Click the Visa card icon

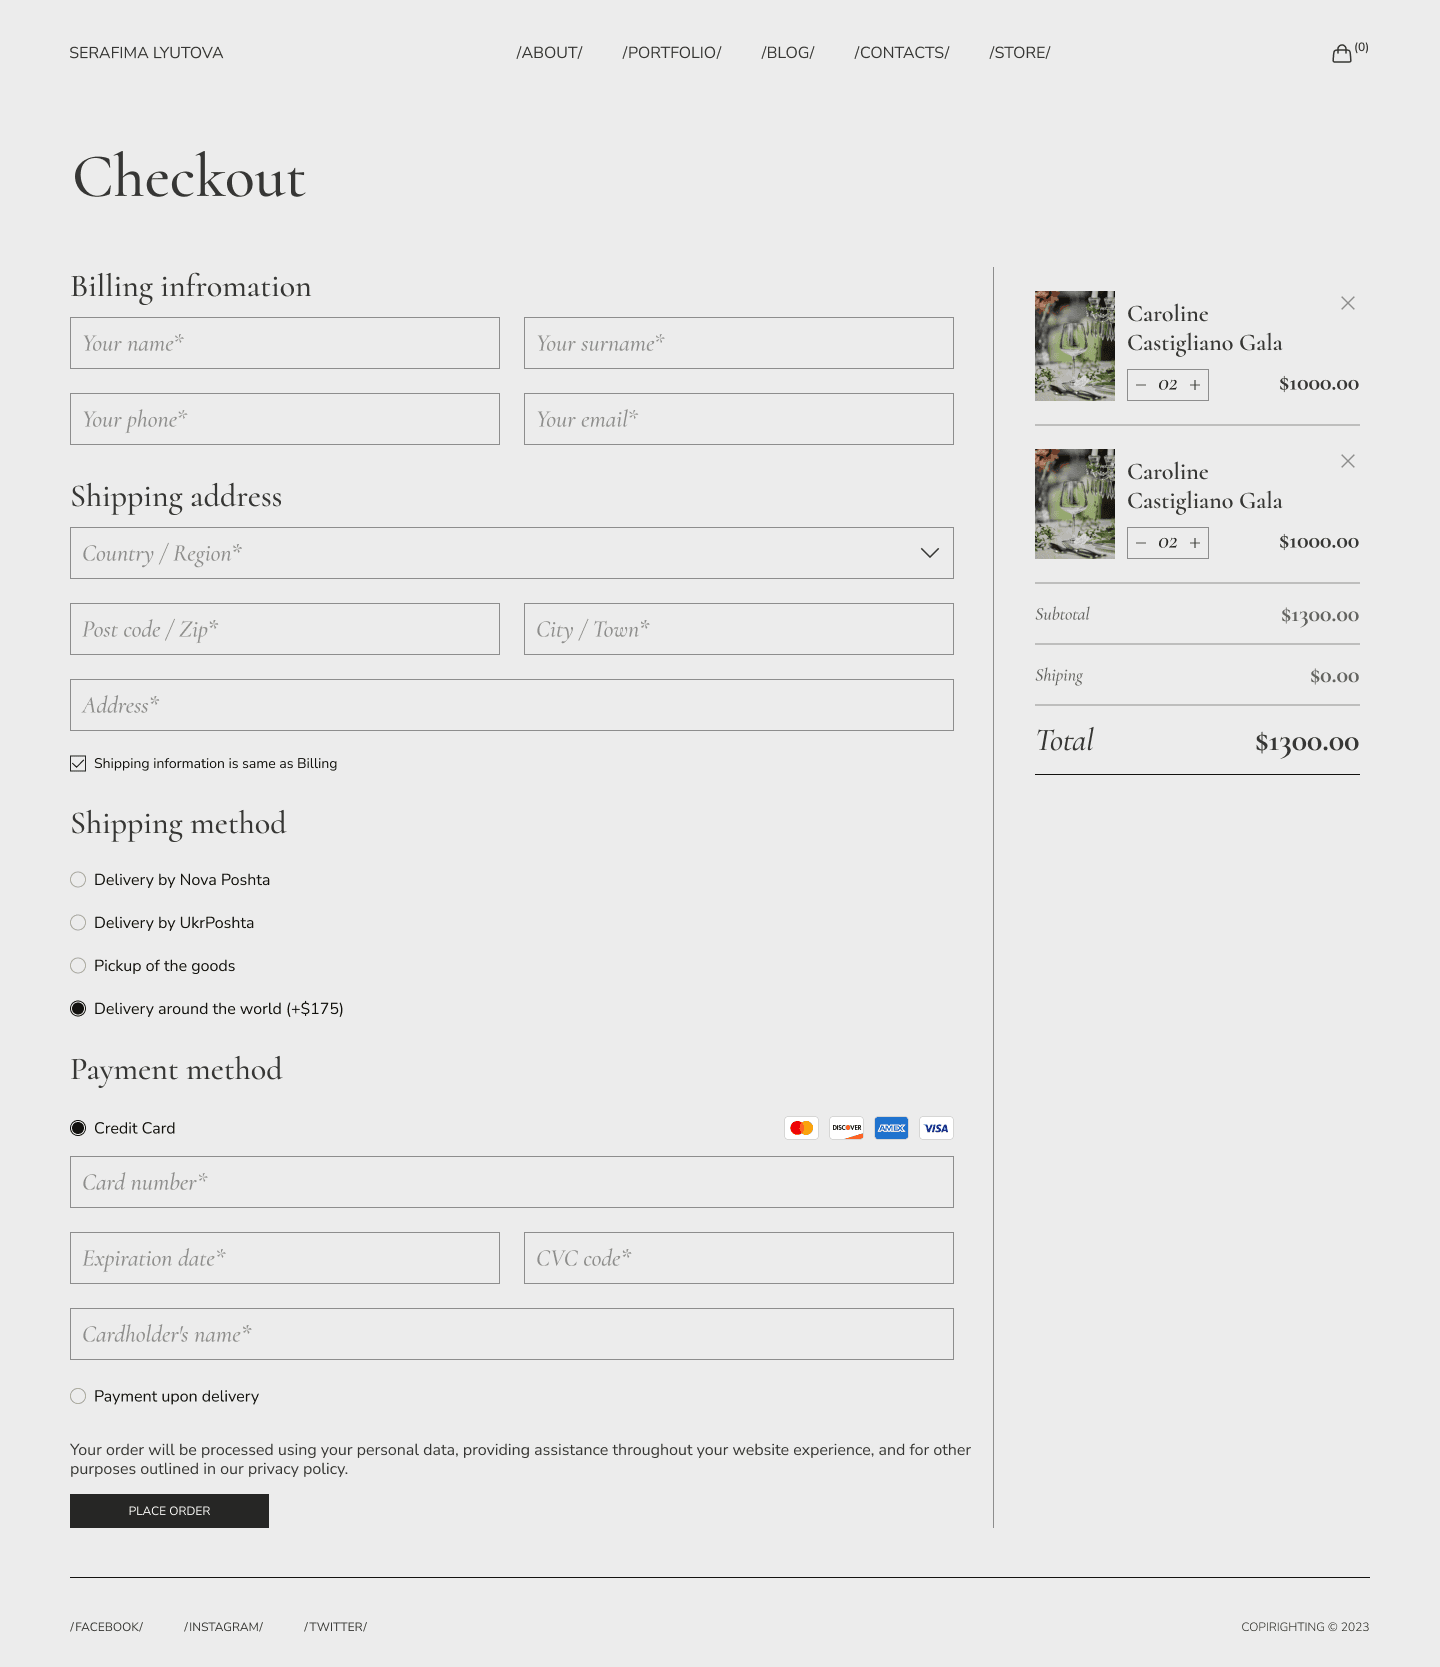(x=936, y=1128)
